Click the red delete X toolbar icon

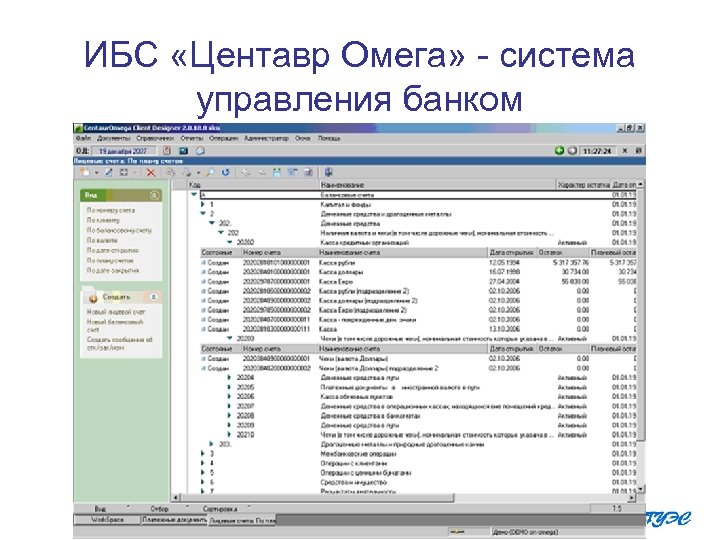click(151, 173)
